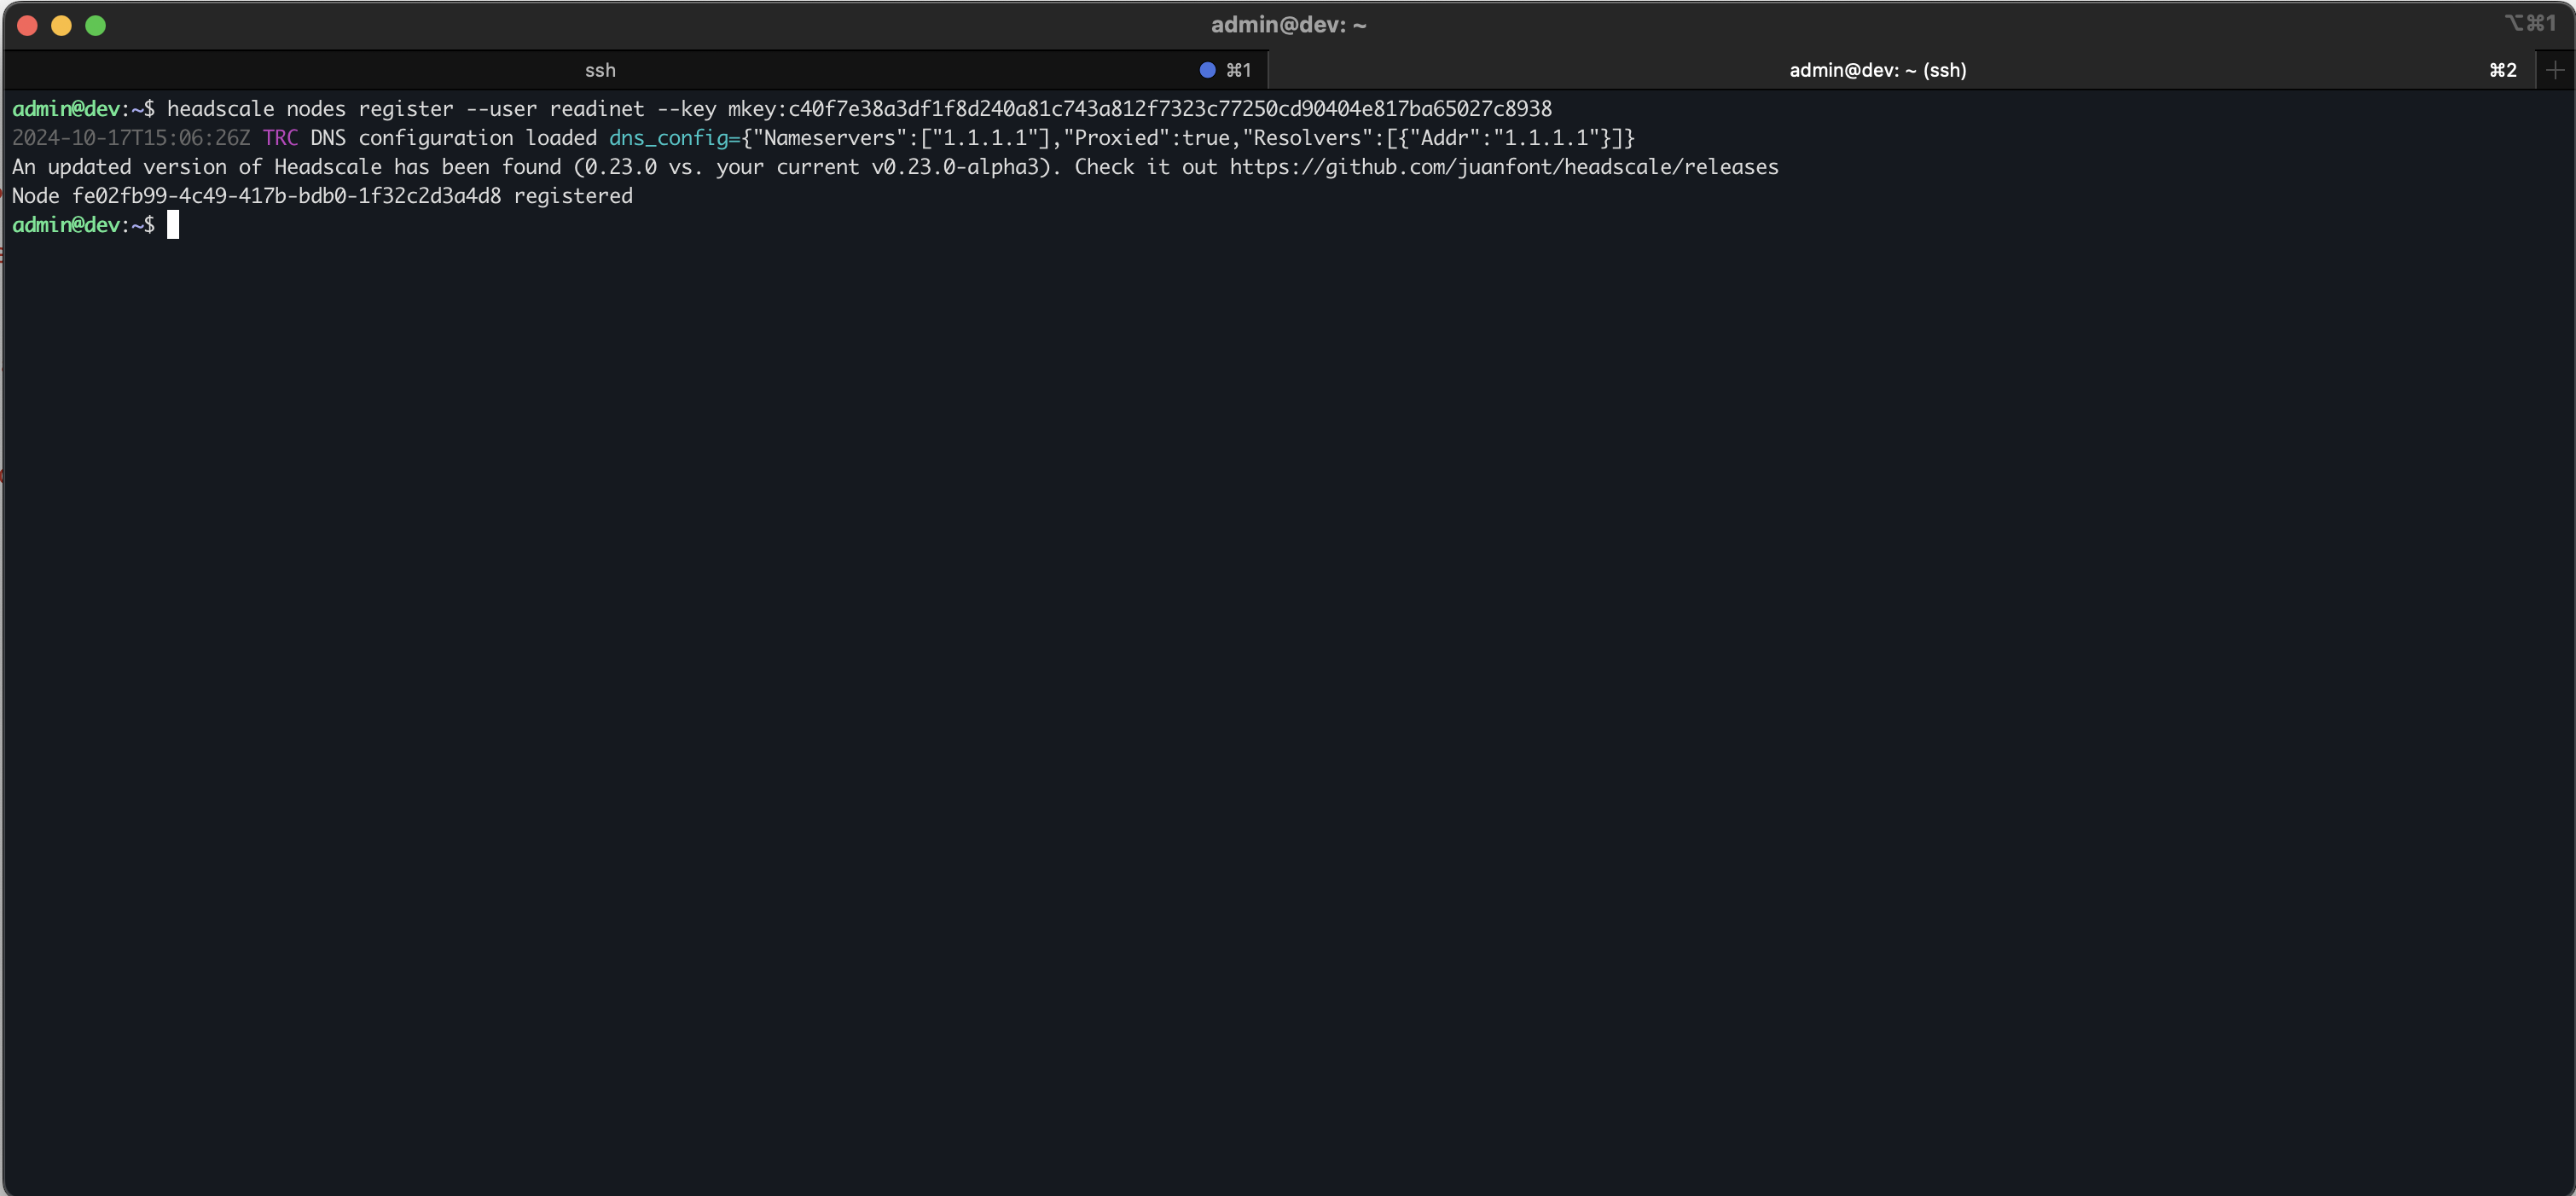
Task: Close the terminal window with the red button
Action: pyautogui.click(x=27, y=26)
